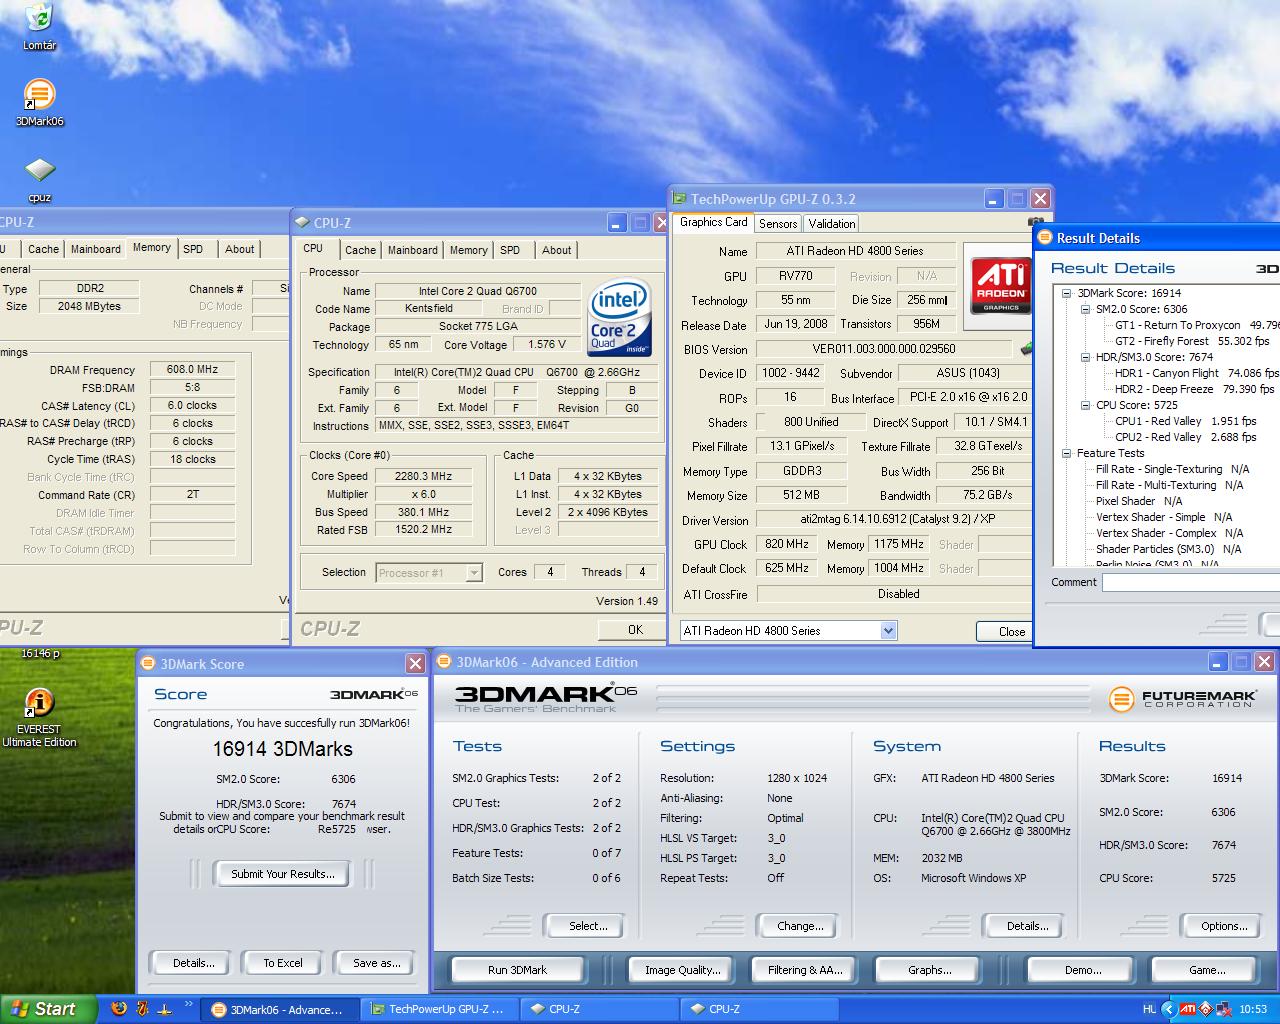Click the third quick launch icon
The width and height of the screenshot is (1280, 1024).
click(x=165, y=1009)
